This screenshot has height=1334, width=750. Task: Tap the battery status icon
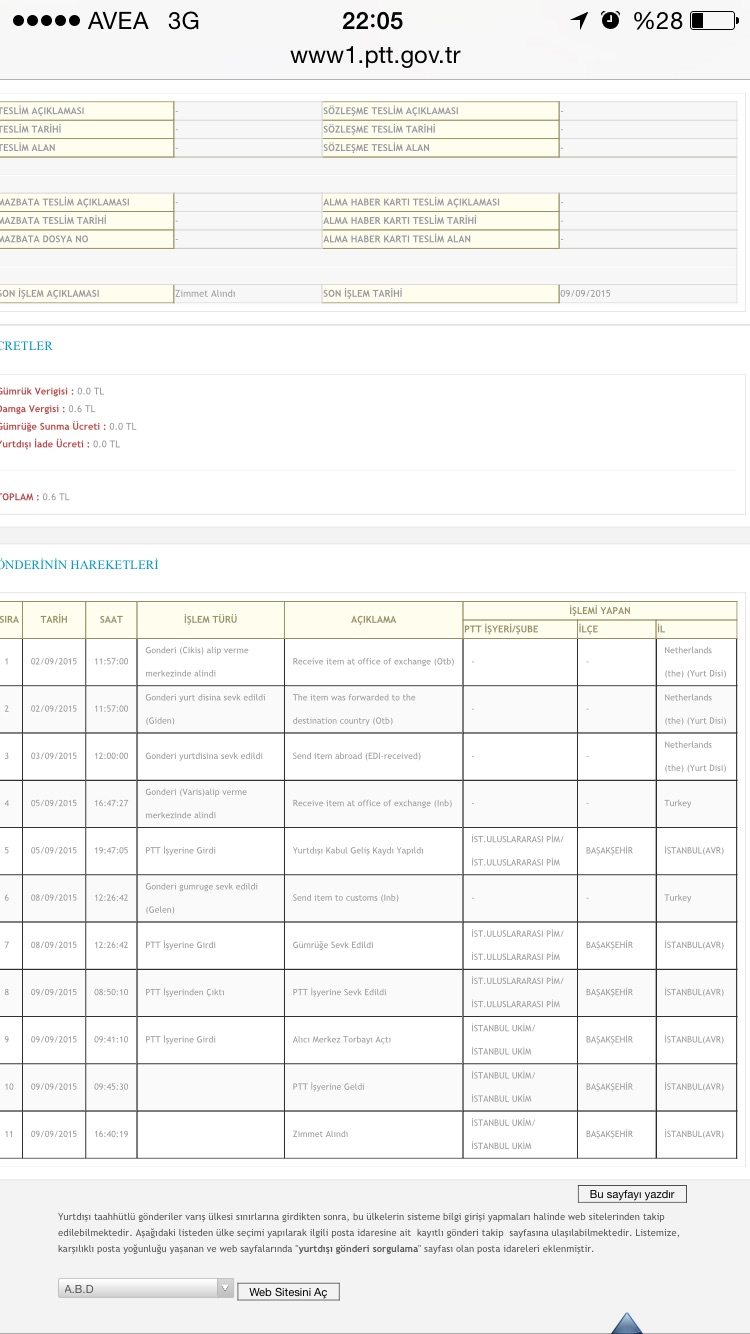coord(712,20)
